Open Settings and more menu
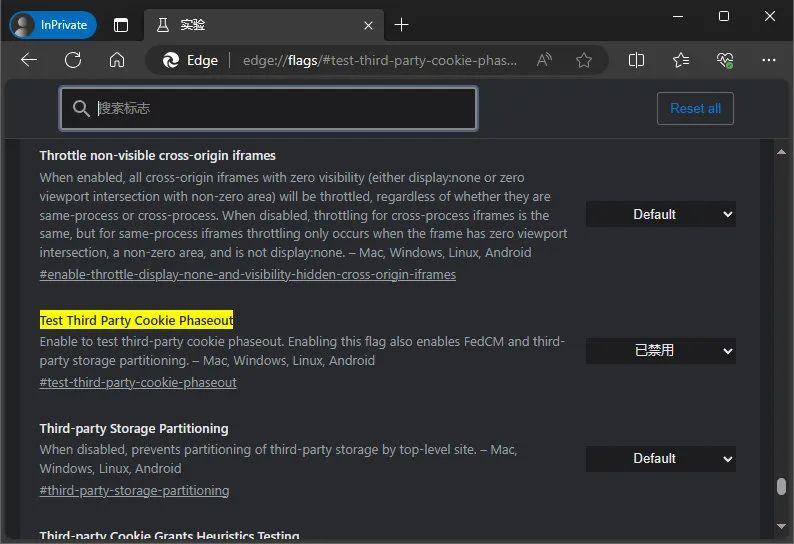The height and width of the screenshot is (544, 794). pos(769,60)
